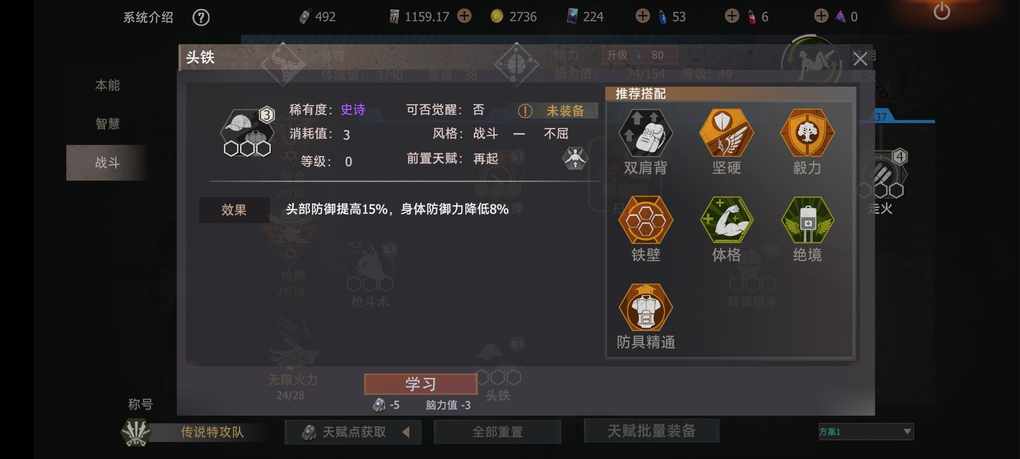Open the 绝境 talent icon

[807, 220]
